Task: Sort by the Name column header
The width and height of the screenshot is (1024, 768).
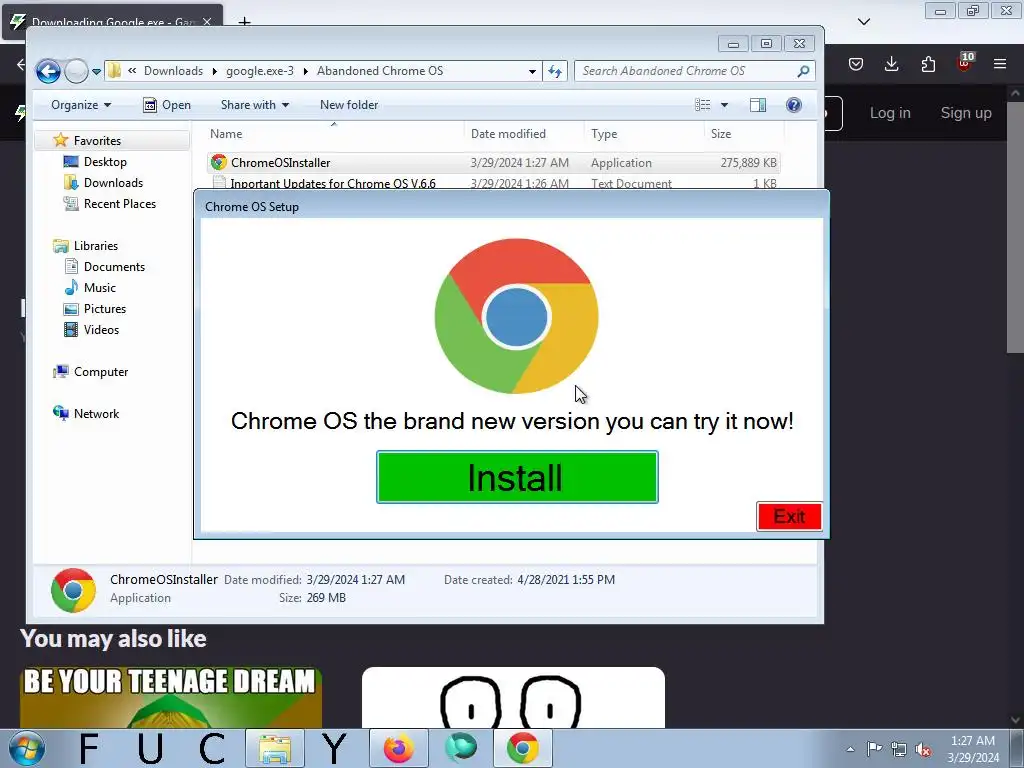Action: [x=226, y=133]
